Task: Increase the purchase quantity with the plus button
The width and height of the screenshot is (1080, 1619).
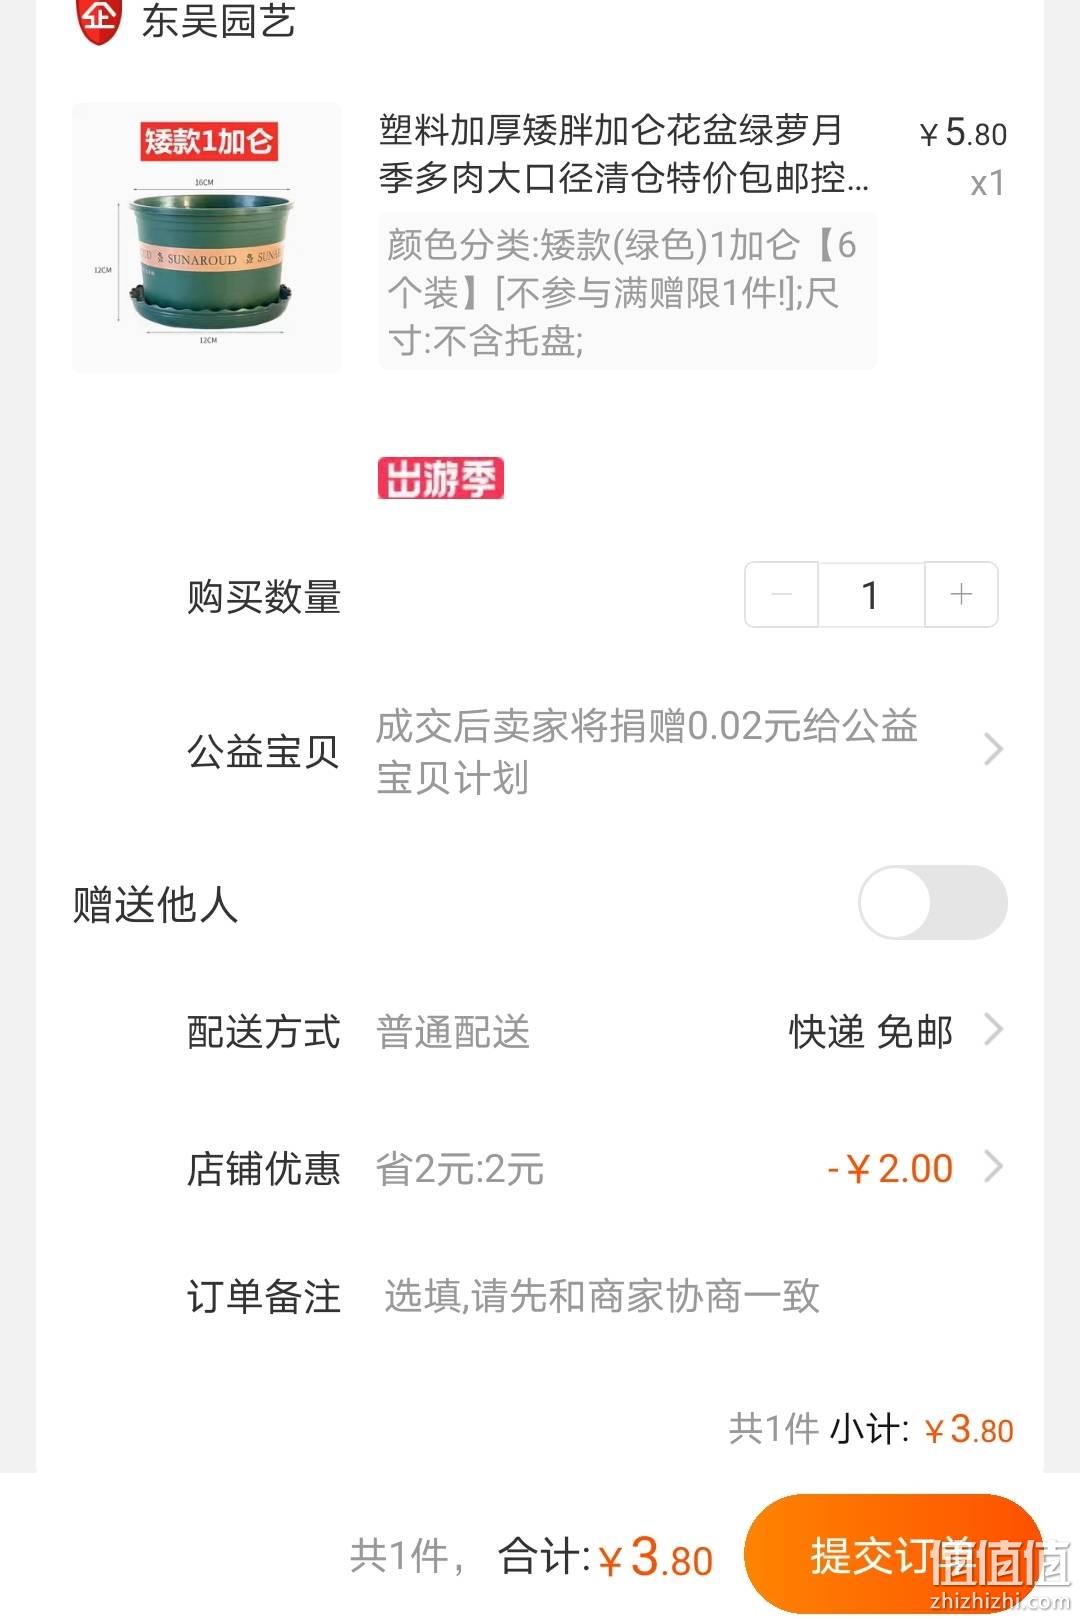Action: pos(961,595)
